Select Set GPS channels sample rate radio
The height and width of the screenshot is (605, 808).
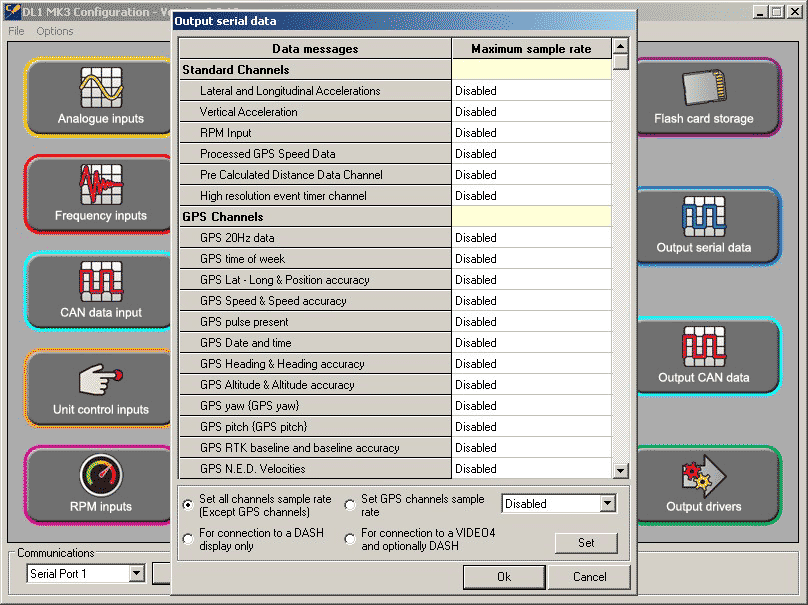click(x=350, y=505)
